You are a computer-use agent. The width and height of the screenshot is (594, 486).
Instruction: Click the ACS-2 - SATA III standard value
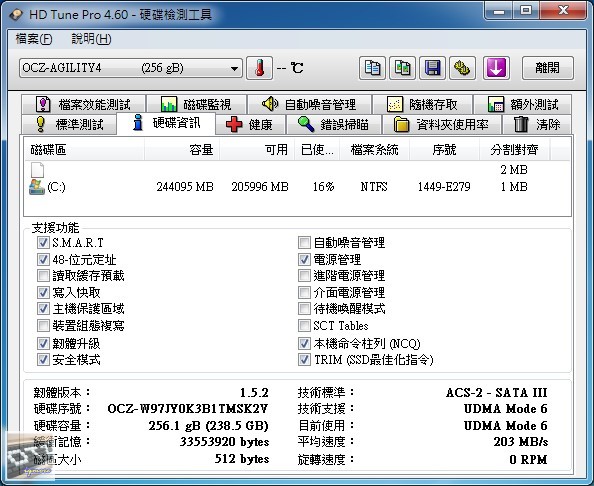coord(497,392)
